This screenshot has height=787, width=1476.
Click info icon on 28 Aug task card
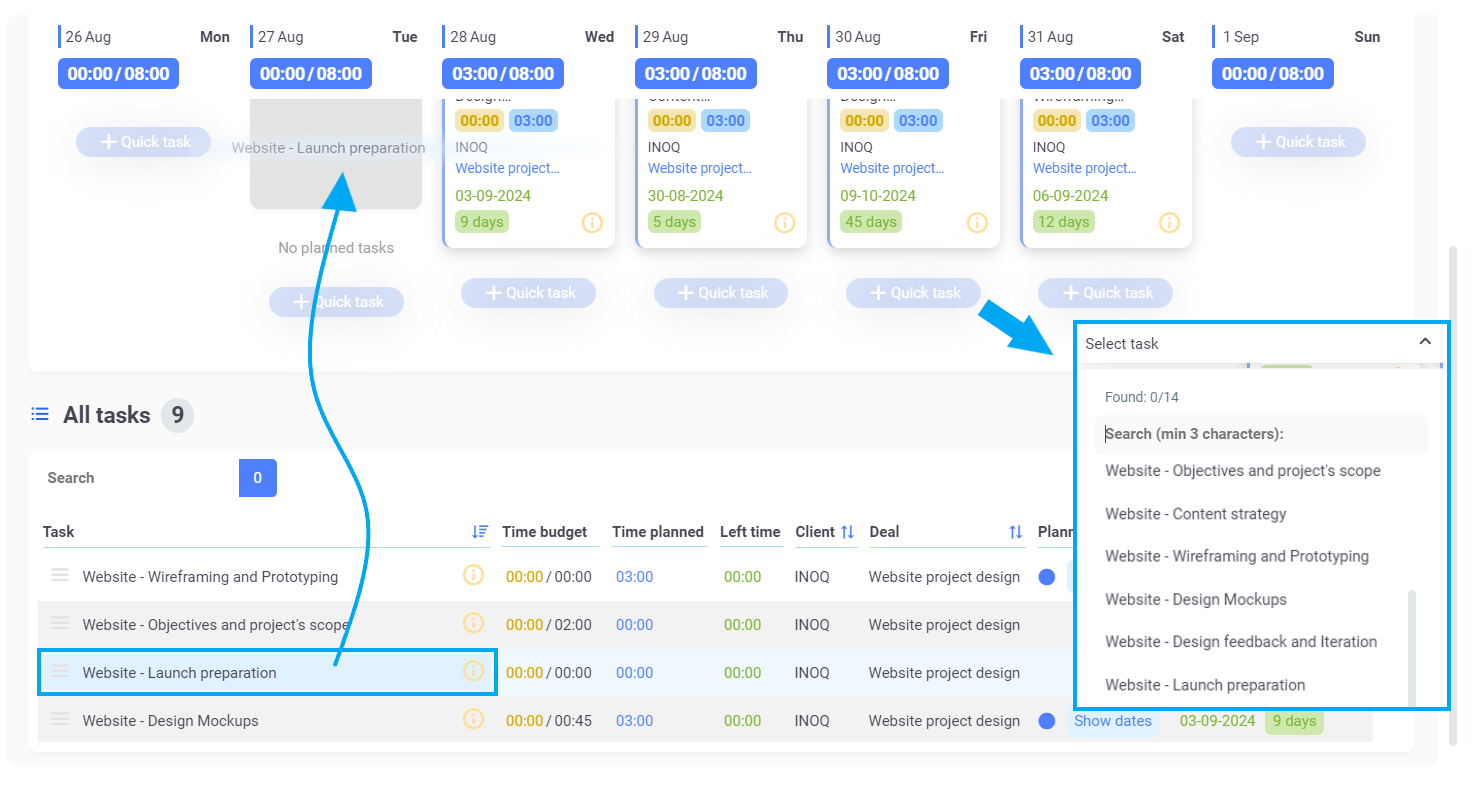pyautogui.click(x=592, y=222)
